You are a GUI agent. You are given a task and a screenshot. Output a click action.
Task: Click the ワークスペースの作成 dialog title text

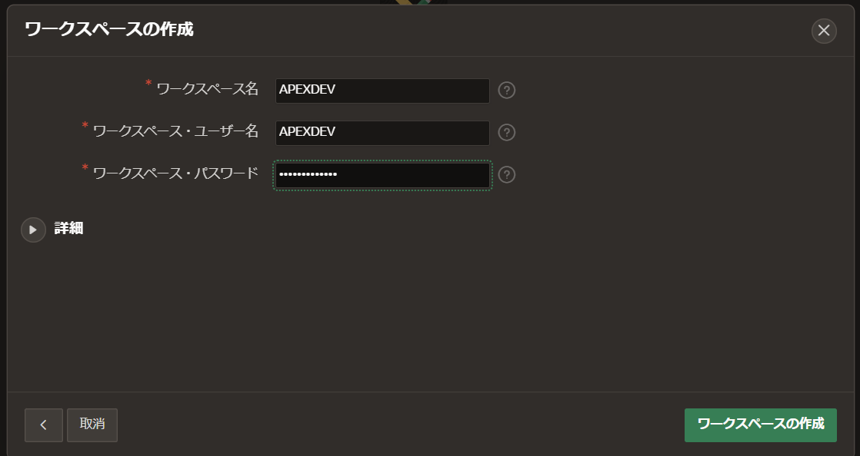click(x=109, y=30)
